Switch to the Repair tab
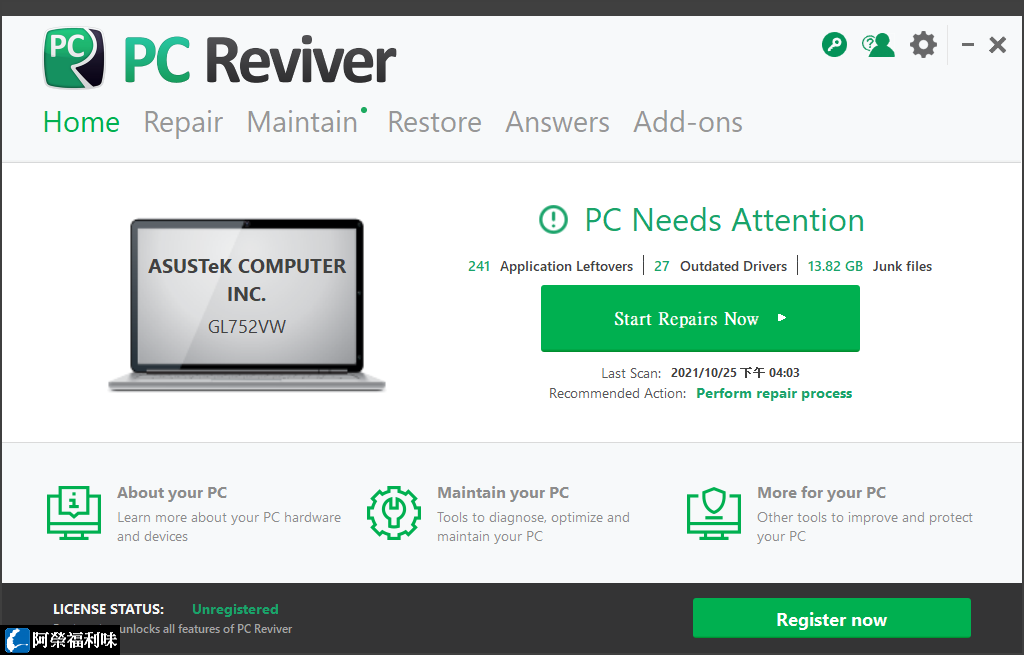The width and height of the screenshot is (1024, 655). click(x=183, y=122)
